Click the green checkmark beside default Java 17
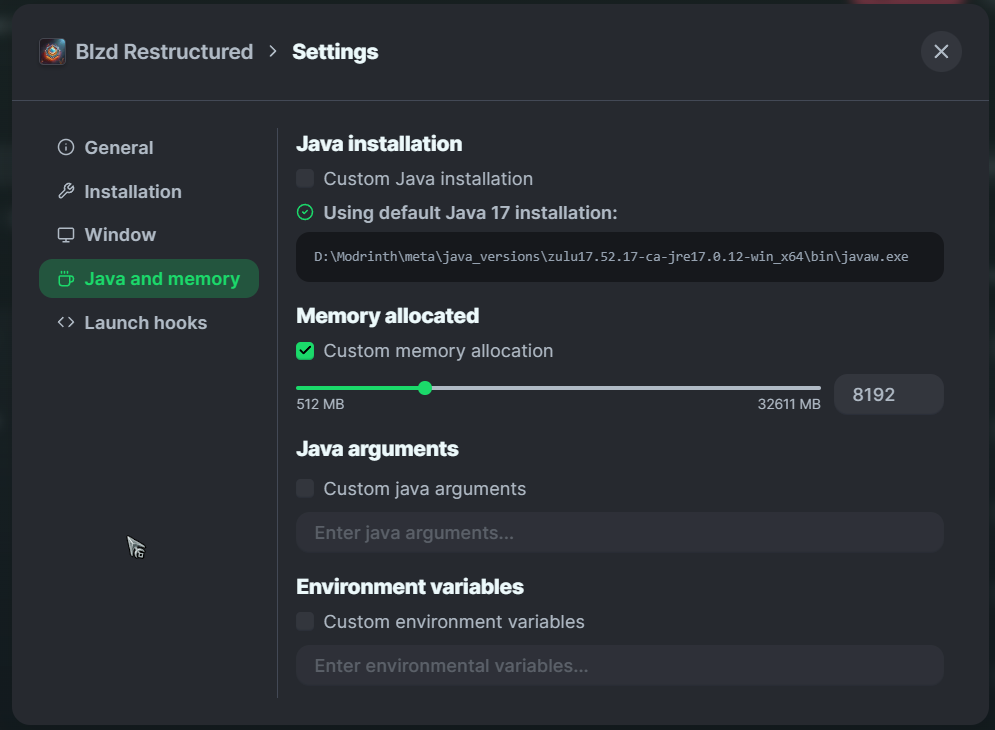Viewport: 995px width, 730px height. pos(305,213)
